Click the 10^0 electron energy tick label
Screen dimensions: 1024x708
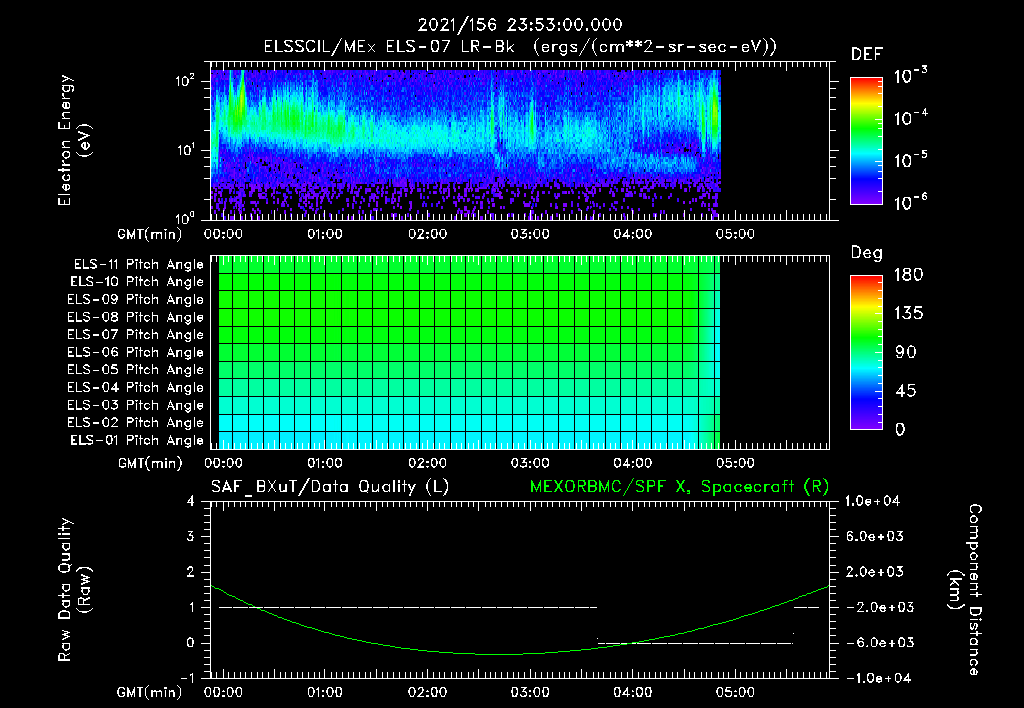coord(185,217)
